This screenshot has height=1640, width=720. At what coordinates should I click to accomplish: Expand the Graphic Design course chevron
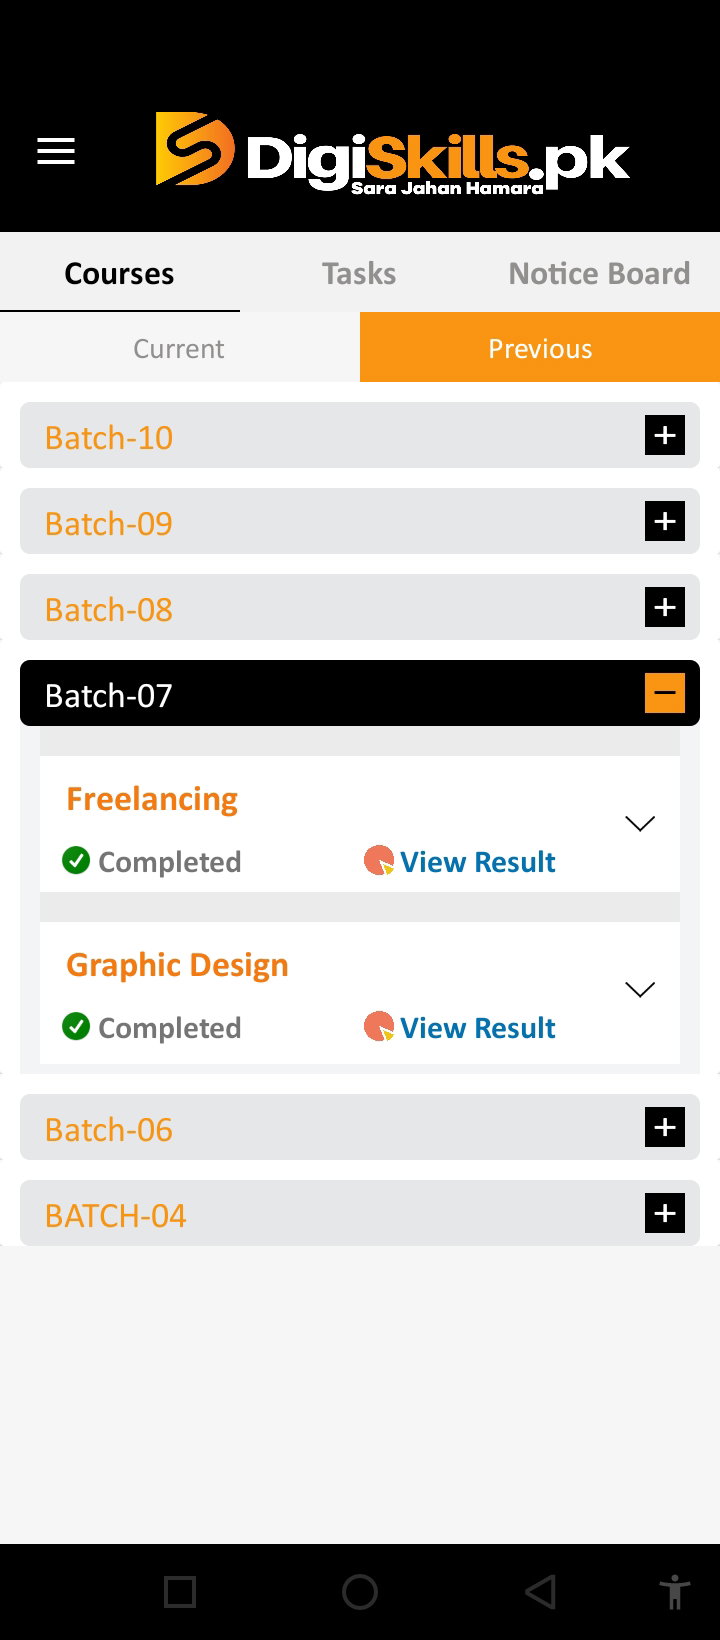tap(640, 989)
